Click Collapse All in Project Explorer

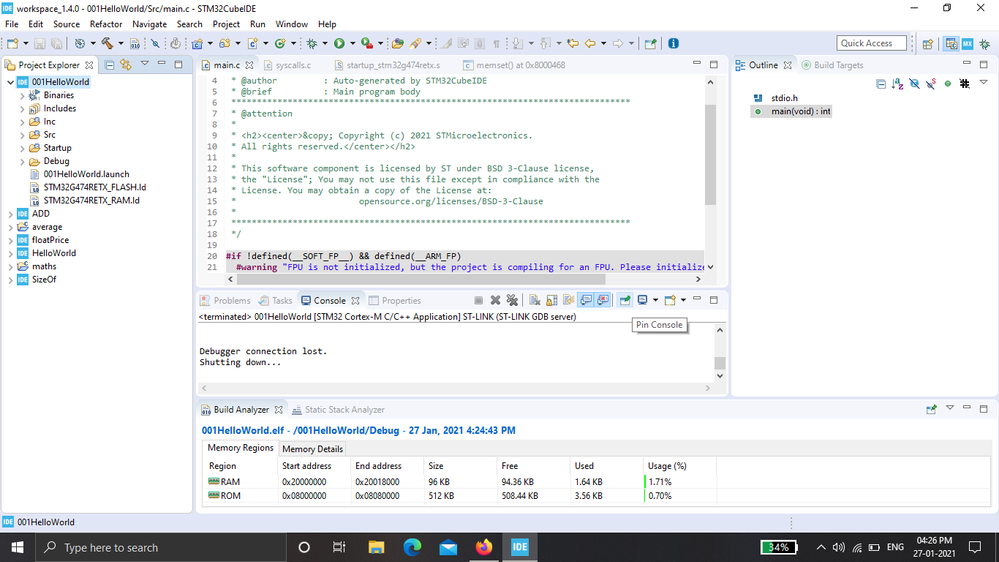point(109,65)
